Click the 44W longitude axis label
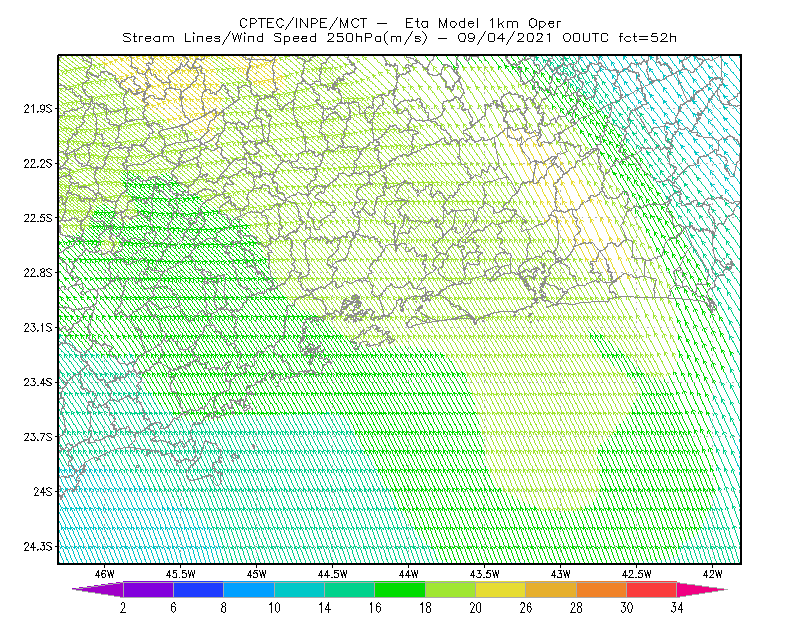This screenshot has height=618, width=800. tap(409, 574)
